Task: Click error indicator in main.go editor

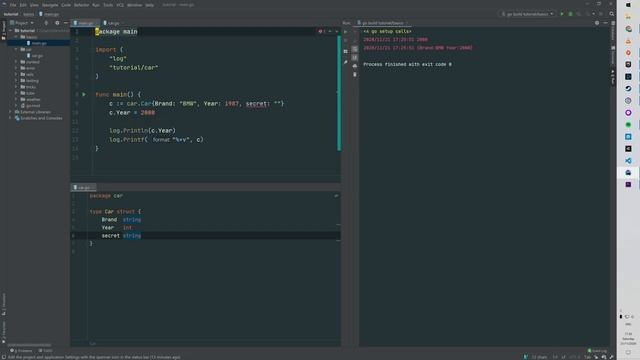Action: (x=322, y=31)
